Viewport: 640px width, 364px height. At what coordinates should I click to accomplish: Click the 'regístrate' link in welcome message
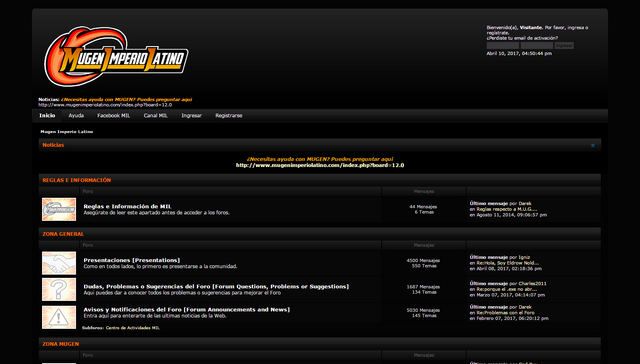point(498,33)
